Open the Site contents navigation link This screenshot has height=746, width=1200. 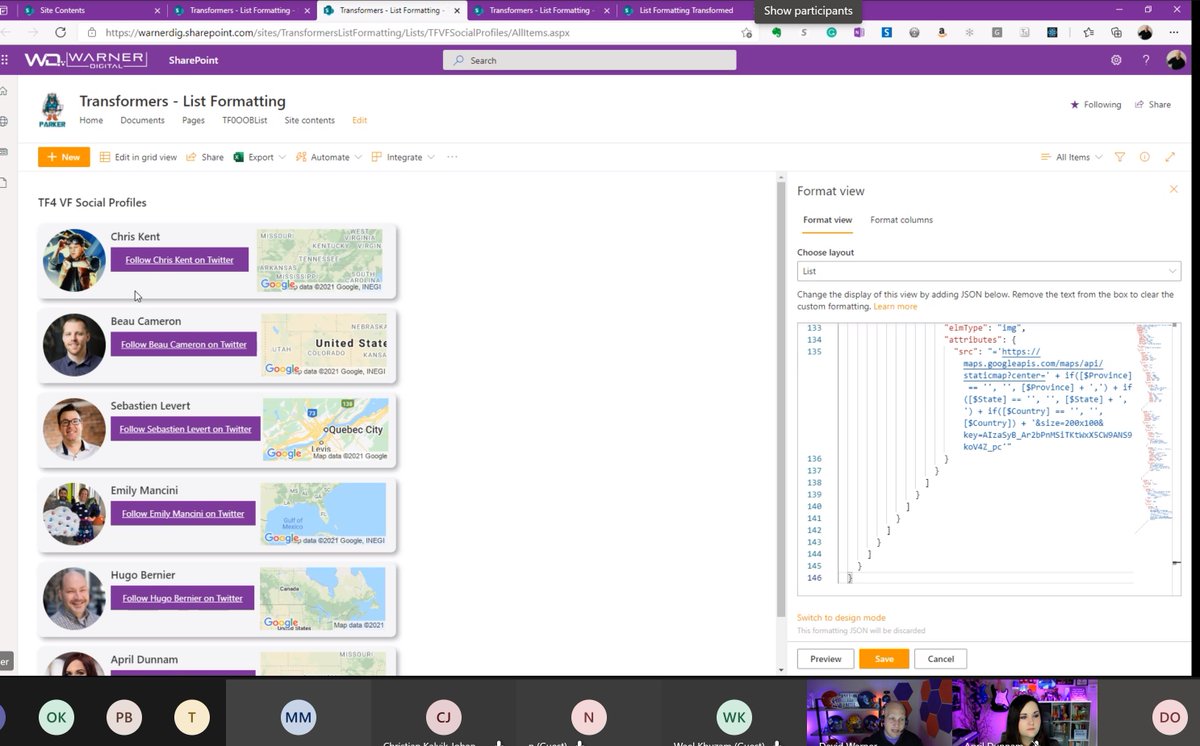pos(310,120)
